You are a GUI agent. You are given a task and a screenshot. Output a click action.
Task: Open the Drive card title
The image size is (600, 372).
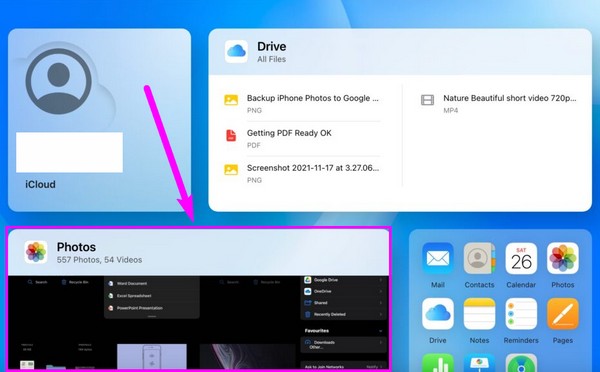click(272, 47)
